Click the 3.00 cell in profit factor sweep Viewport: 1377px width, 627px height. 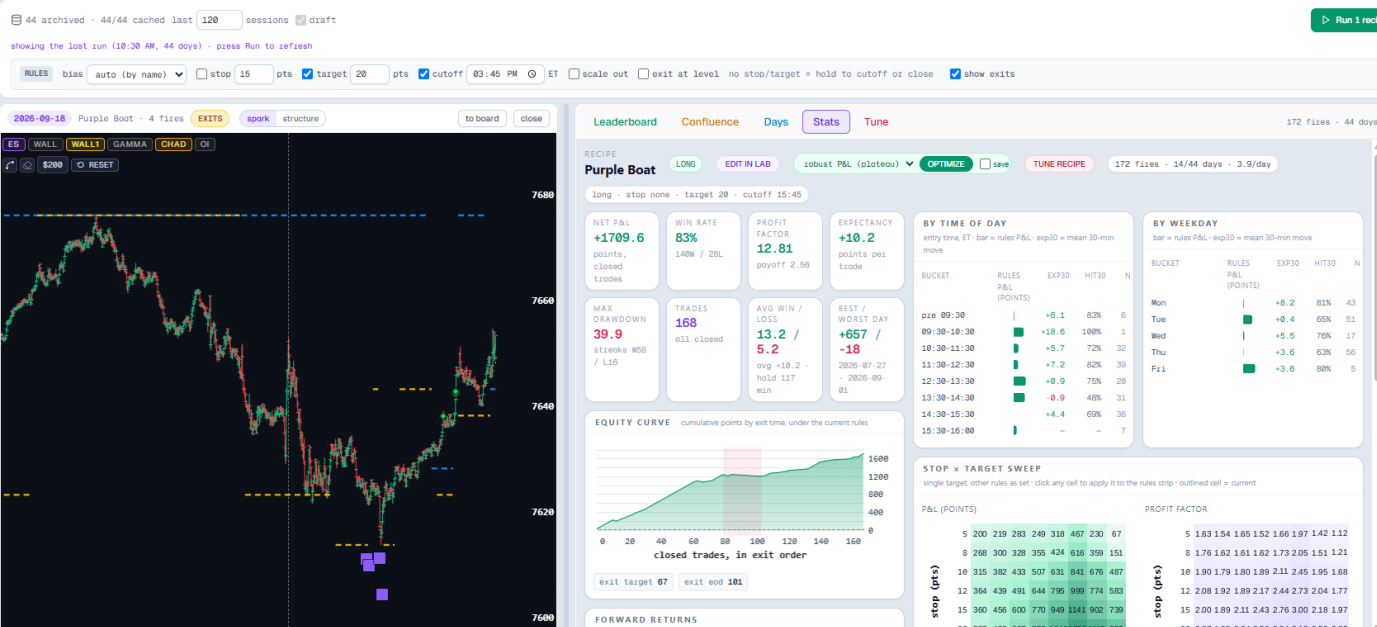click(x=1300, y=610)
